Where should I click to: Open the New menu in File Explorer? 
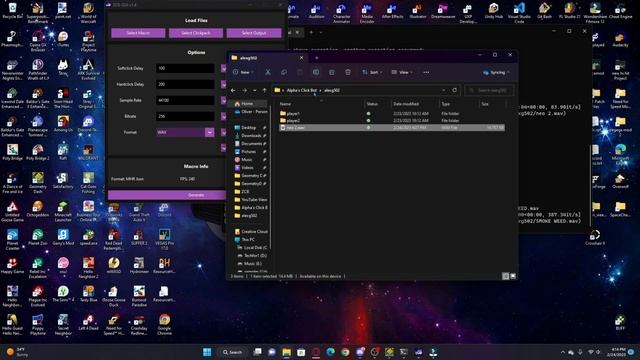pyautogui.click(x=243, y=72)
